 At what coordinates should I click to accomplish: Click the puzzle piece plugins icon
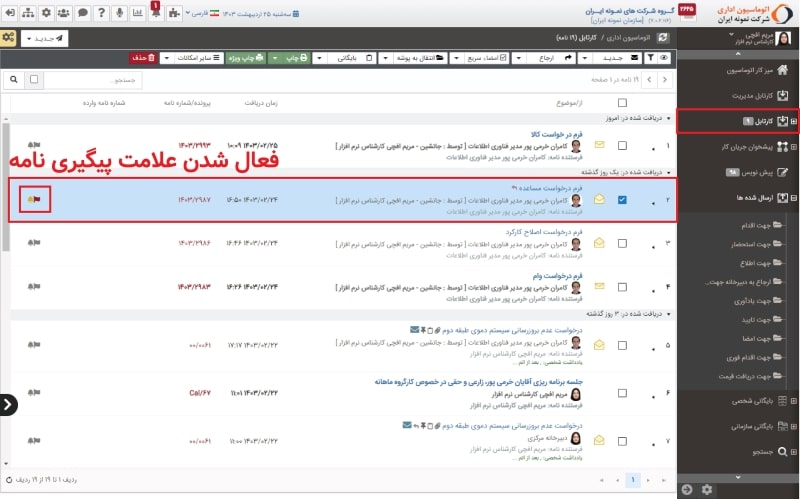174,13
